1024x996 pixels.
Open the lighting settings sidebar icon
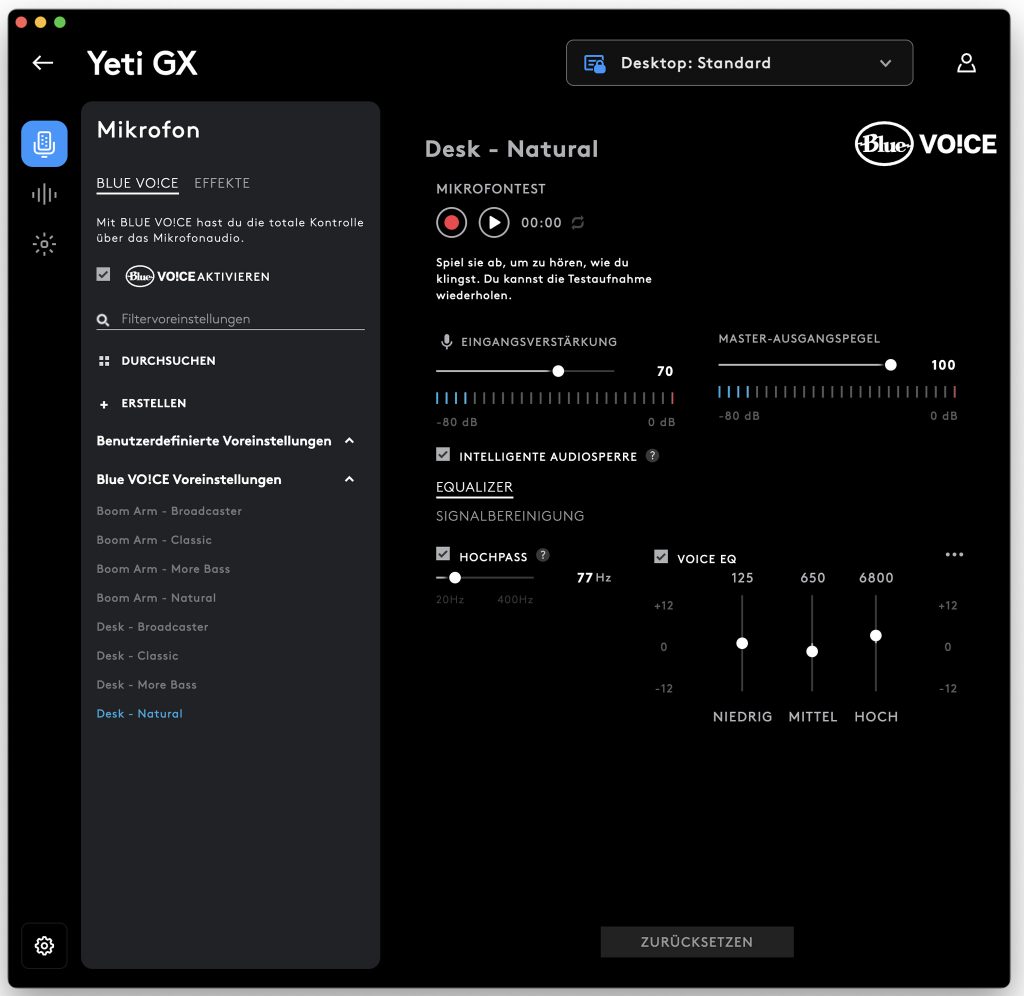[44, 244]
